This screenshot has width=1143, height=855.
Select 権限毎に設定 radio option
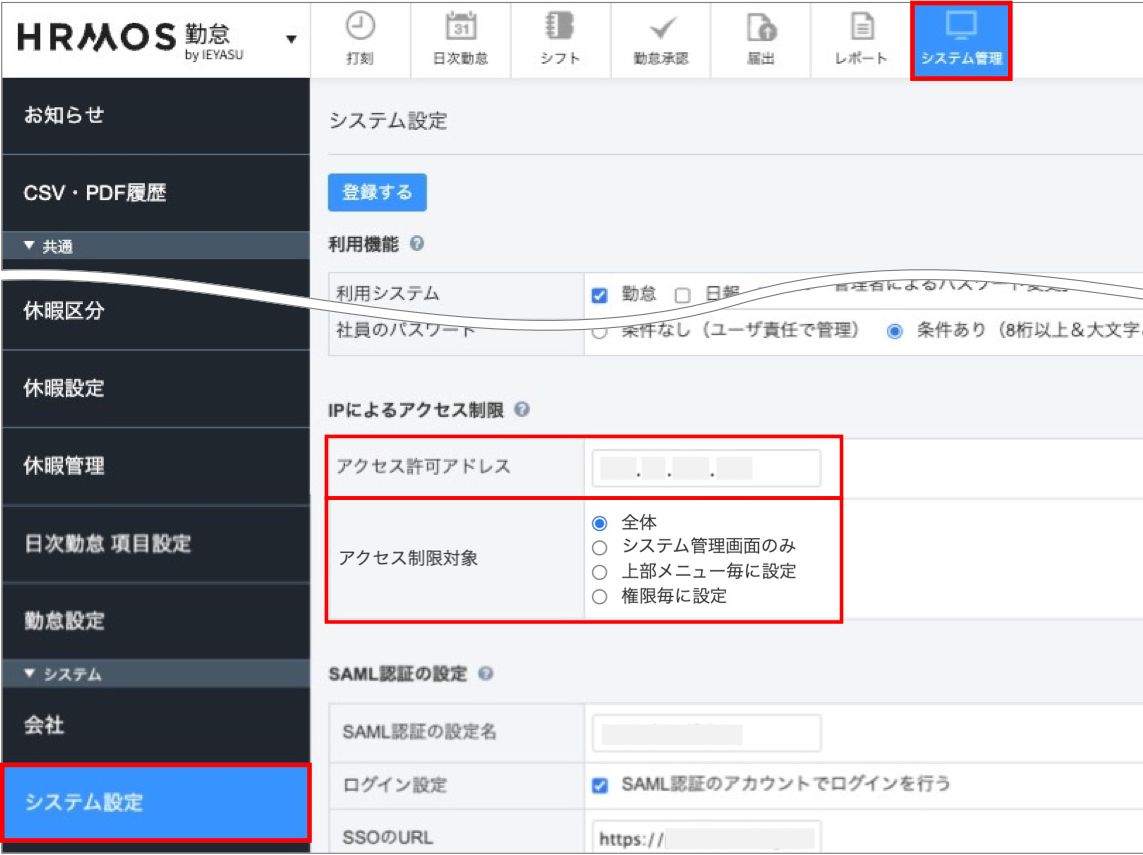tap(599, 596)
